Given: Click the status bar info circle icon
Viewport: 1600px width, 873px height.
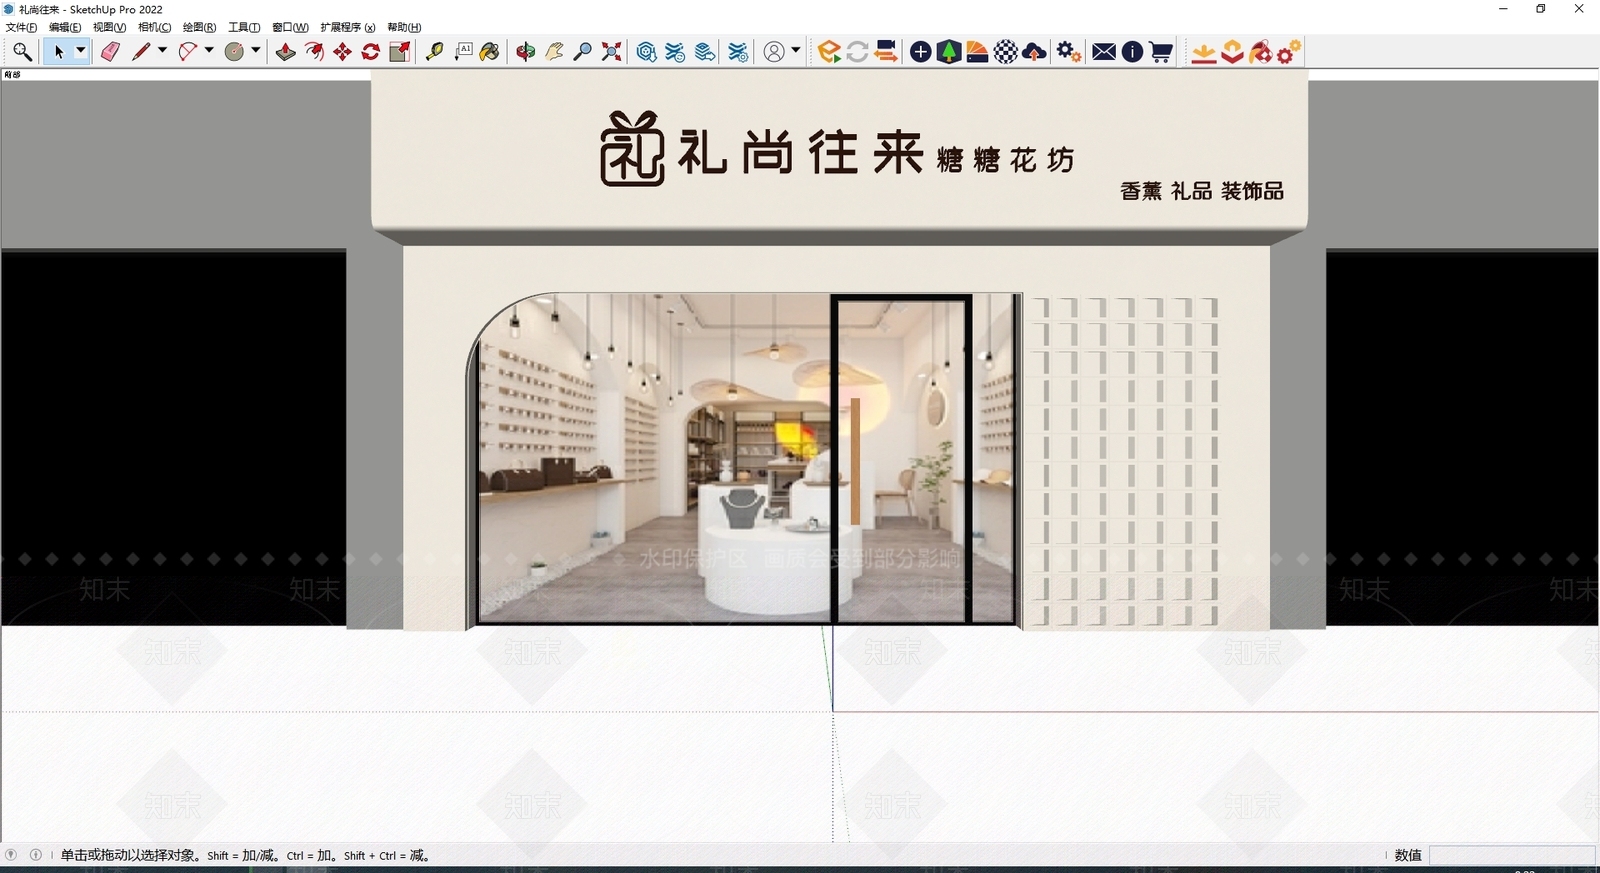Looking at the screenshot, I should pyautogui.click(x=36, y=855).
